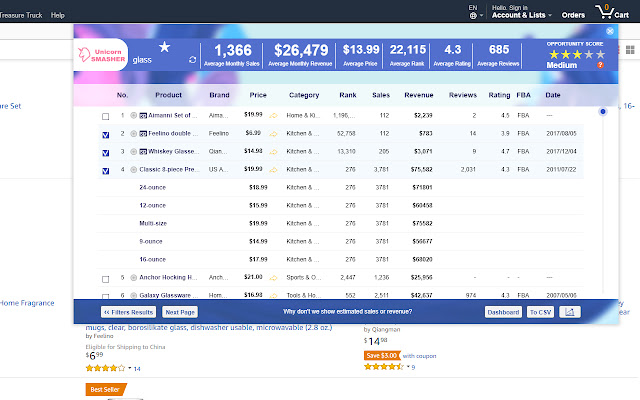Expand the Anchor Hocking product variations
This screenshot has width=640, height=400.
point(133,277)
